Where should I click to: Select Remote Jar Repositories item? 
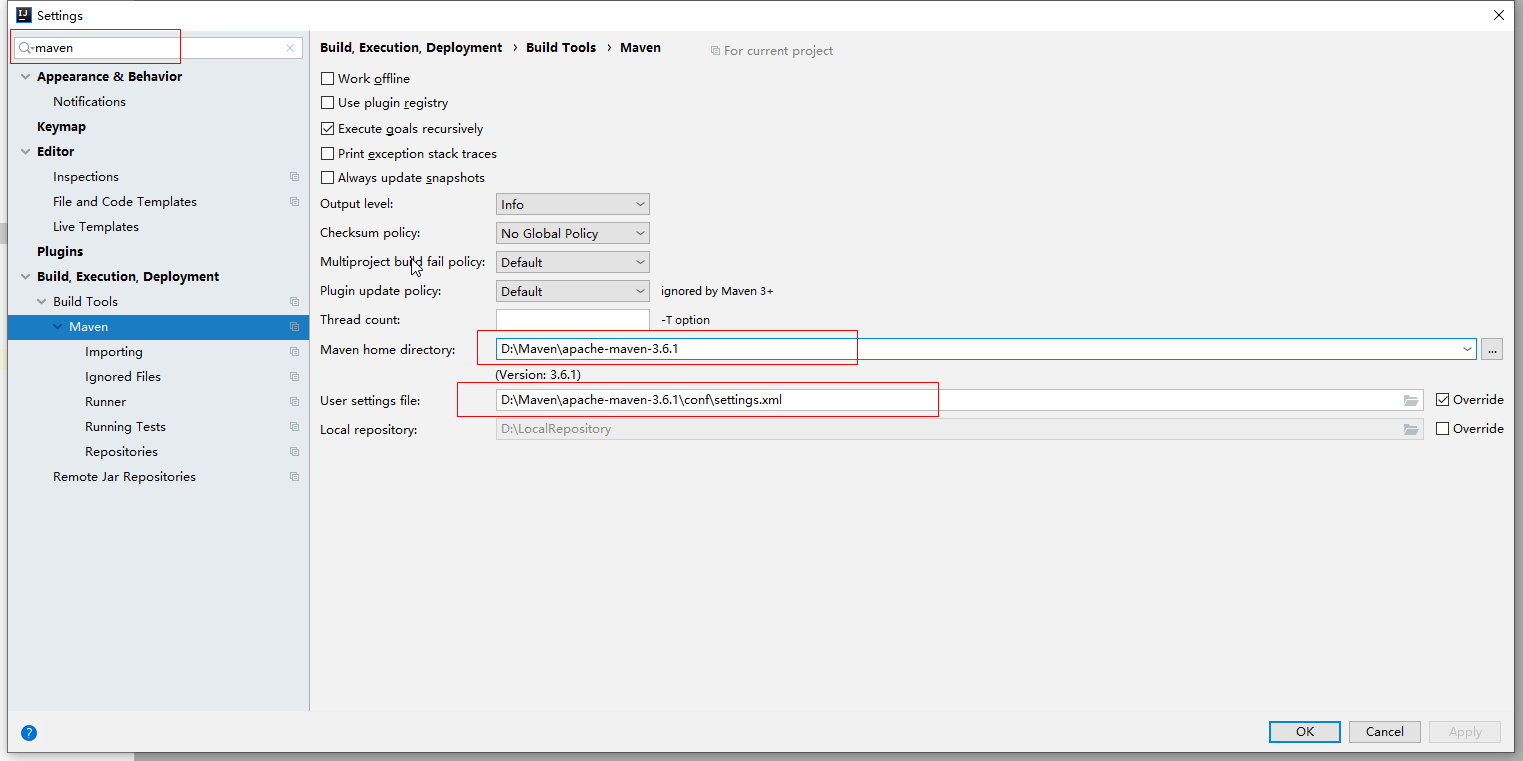124,477
